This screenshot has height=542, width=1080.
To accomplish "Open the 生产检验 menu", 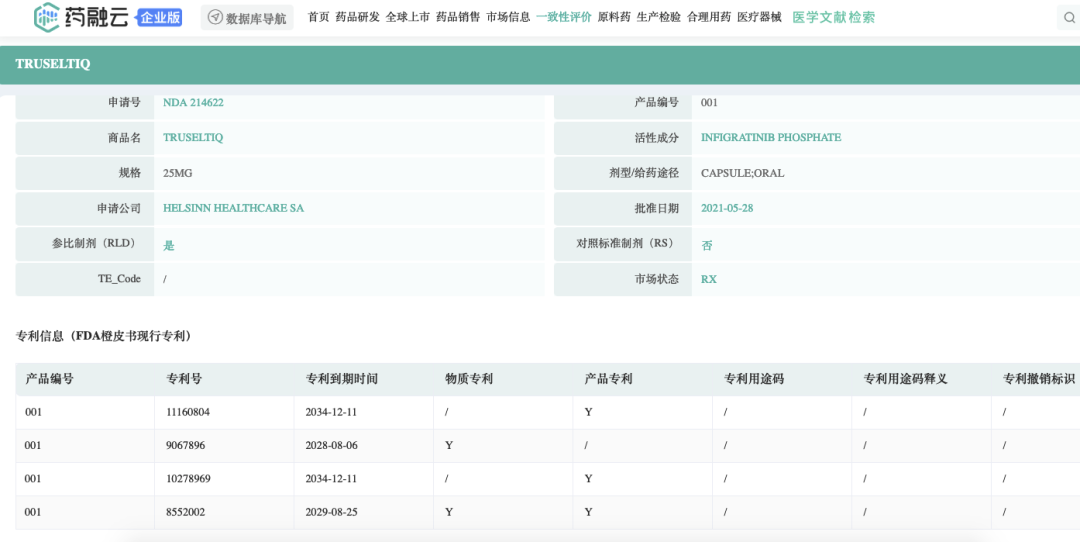I will tap(658, 17).
